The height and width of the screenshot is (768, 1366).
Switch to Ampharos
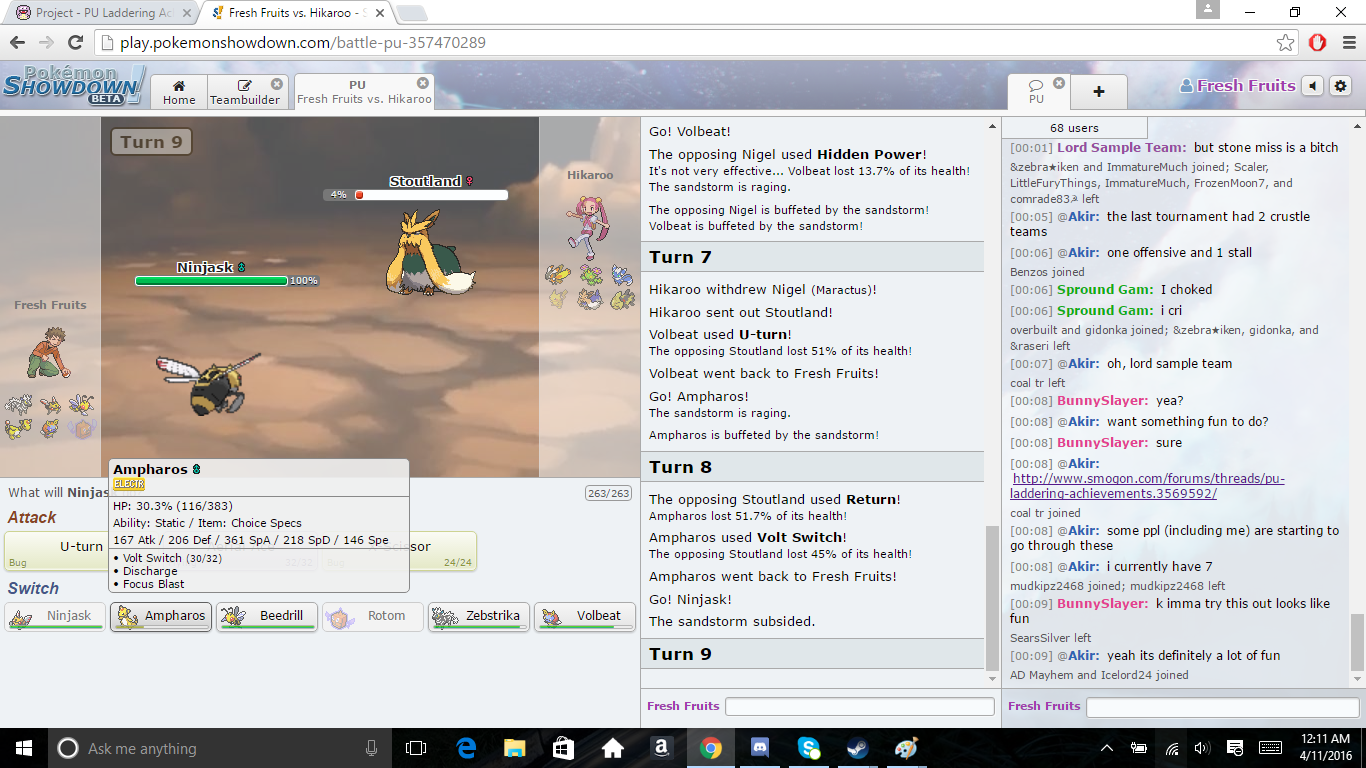[161, 616]
